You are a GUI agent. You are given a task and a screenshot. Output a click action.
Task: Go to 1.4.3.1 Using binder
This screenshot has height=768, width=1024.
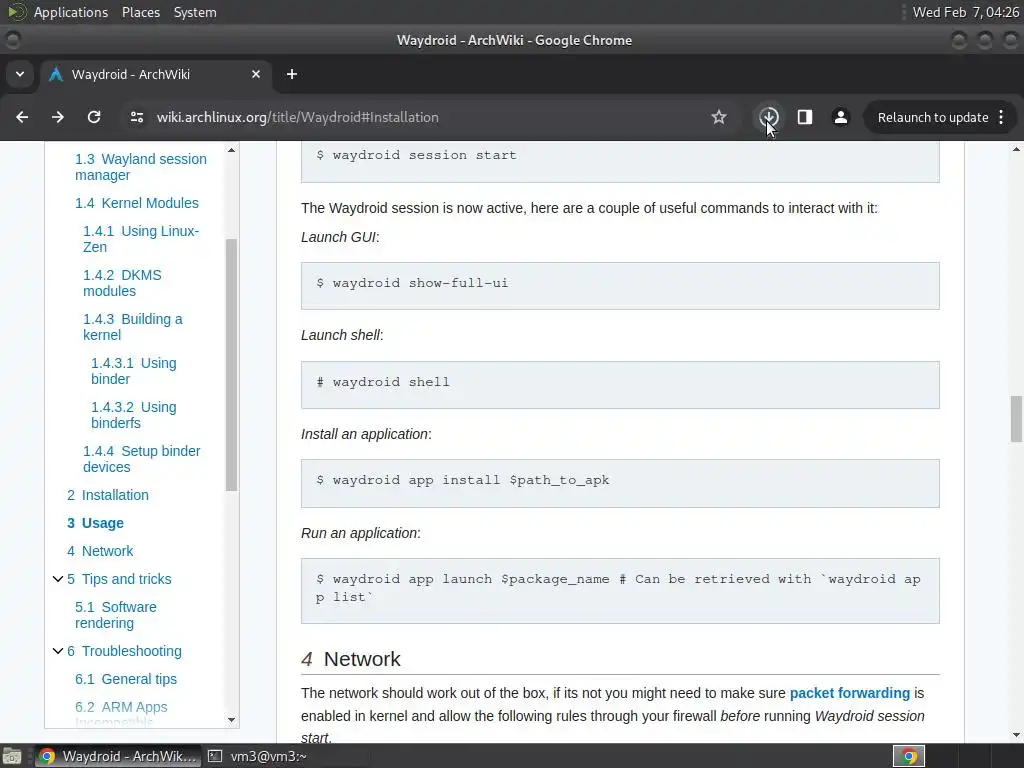tap(133, 371)
